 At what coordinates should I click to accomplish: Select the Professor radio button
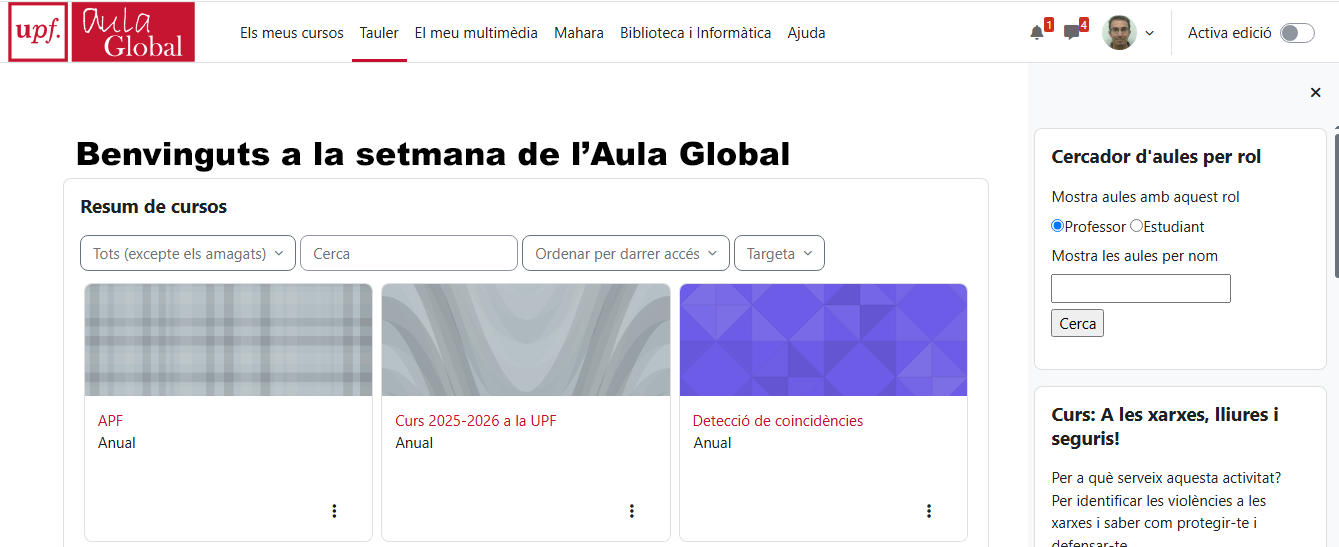tap(1058, 226)
